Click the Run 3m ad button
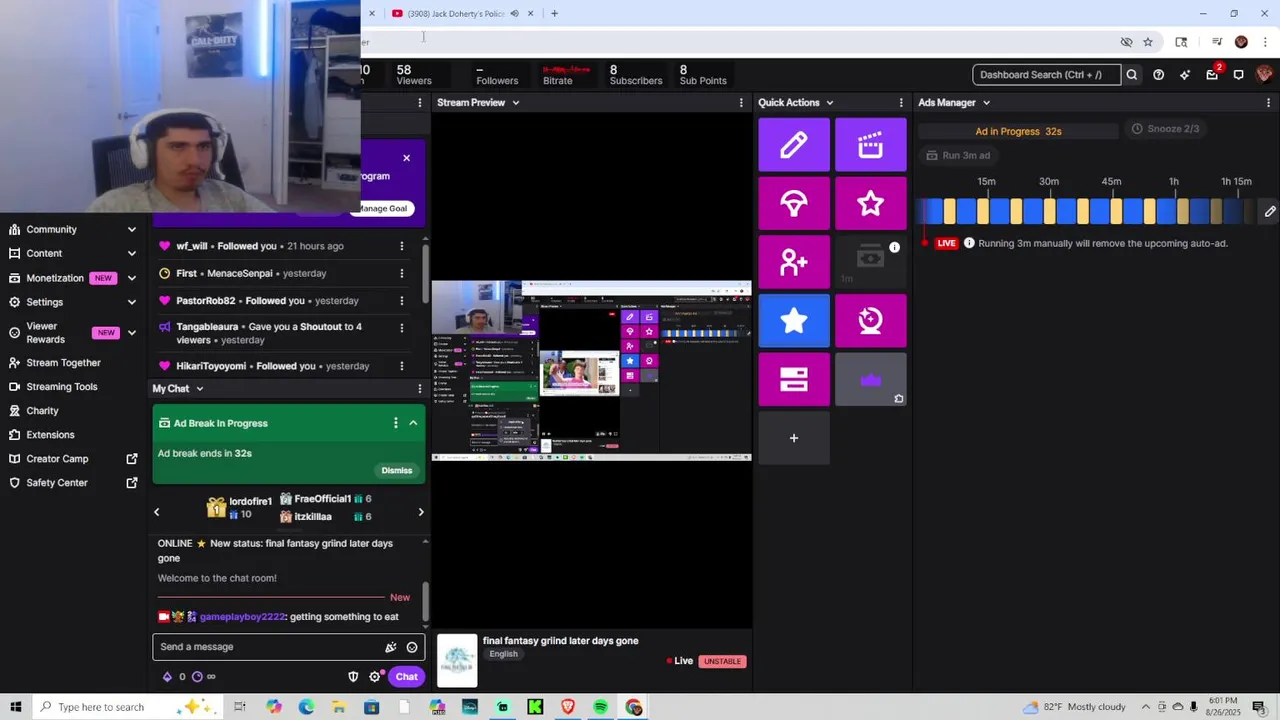Viewport: 1280px width, 720px height. click(958, 155)
